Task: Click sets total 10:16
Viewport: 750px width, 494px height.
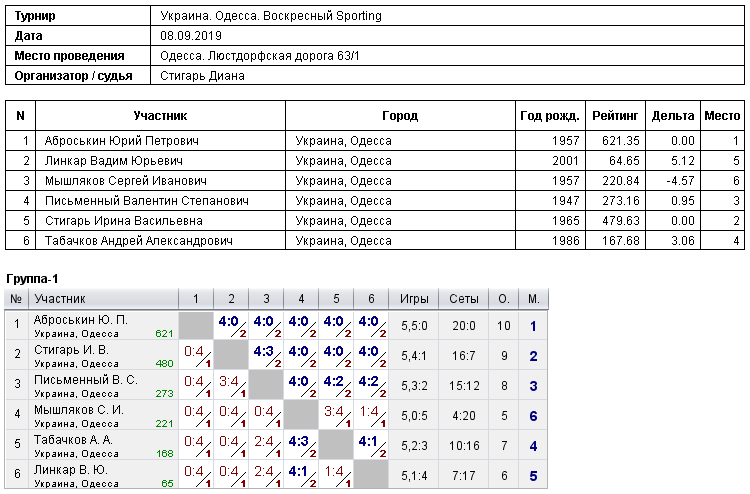Action: point(464,446)
